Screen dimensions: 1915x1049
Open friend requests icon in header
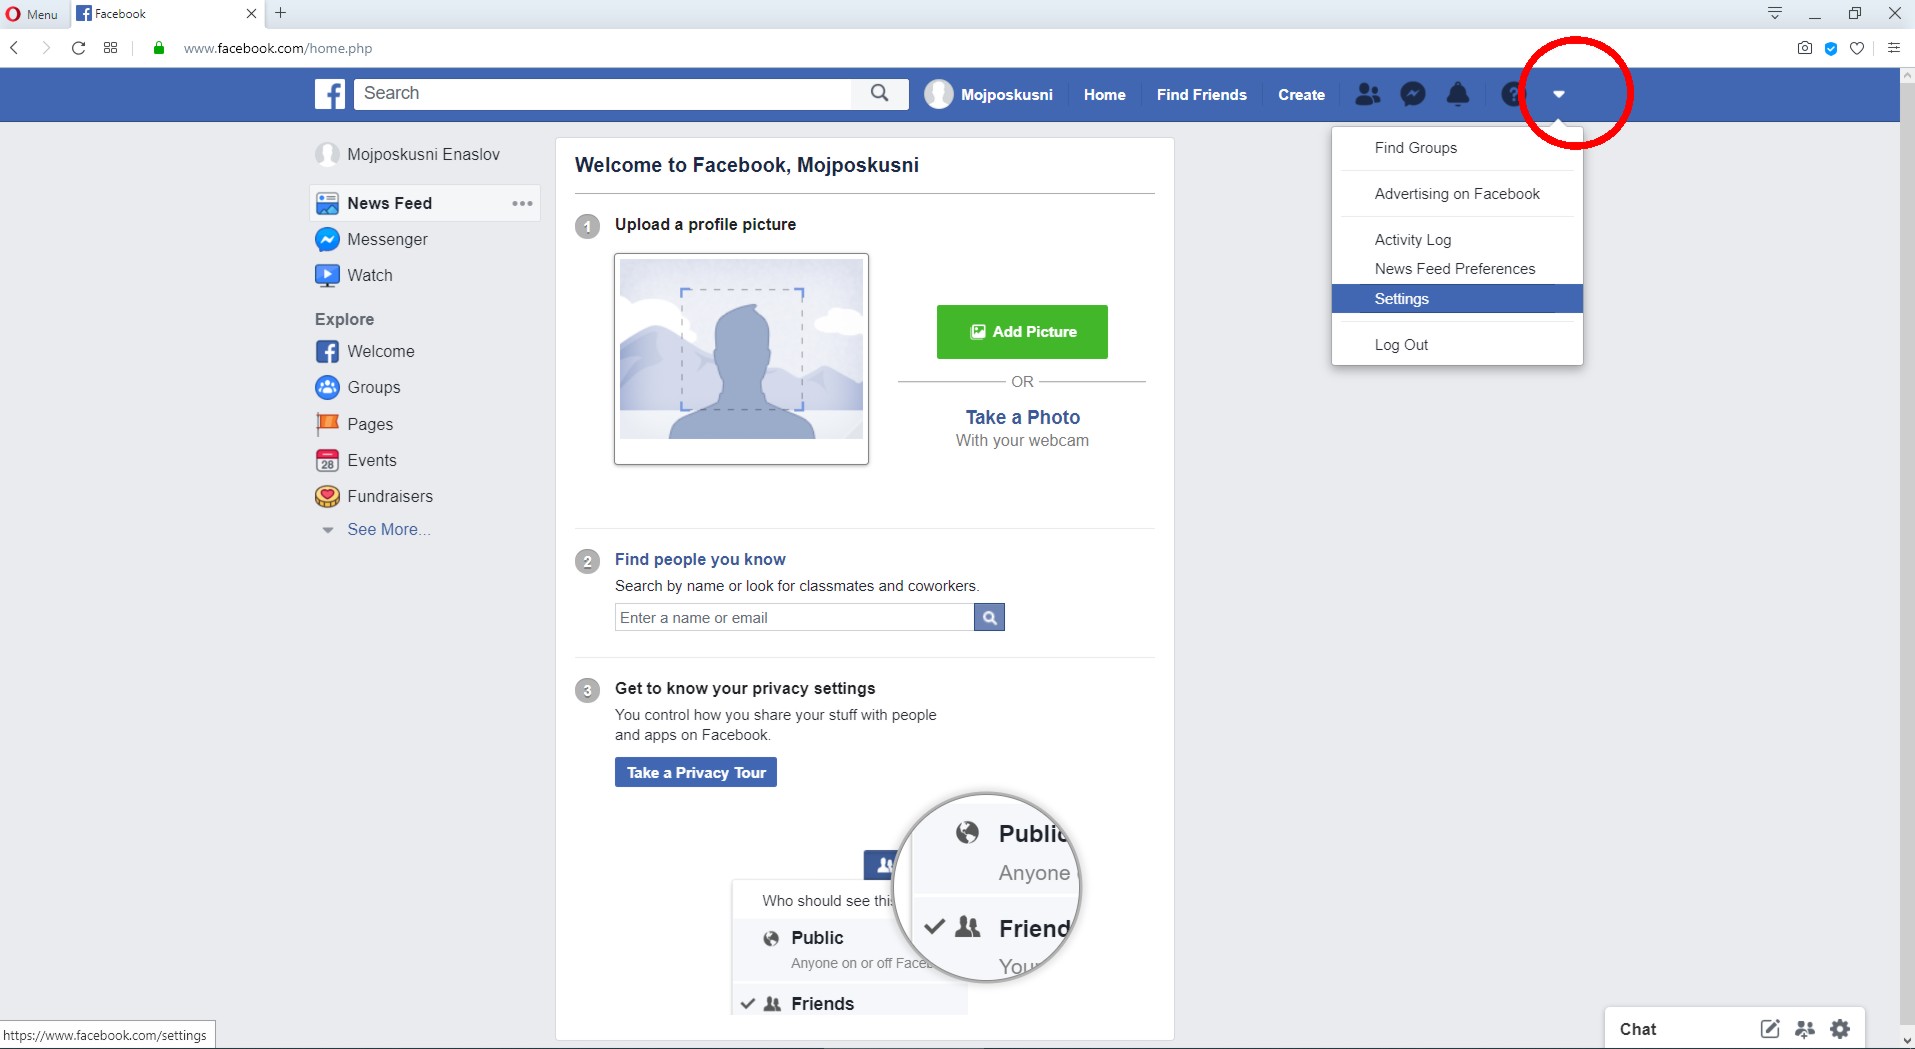(1367, 94)
